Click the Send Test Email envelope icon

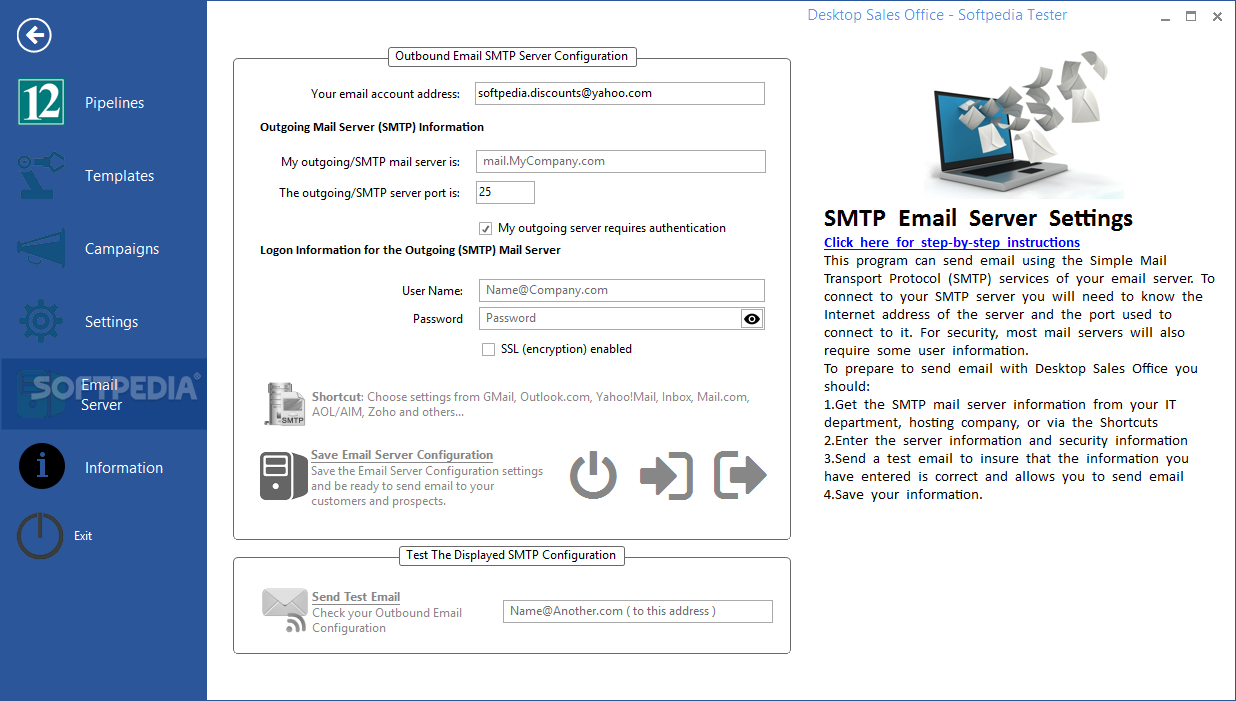[x=285, y=611]
